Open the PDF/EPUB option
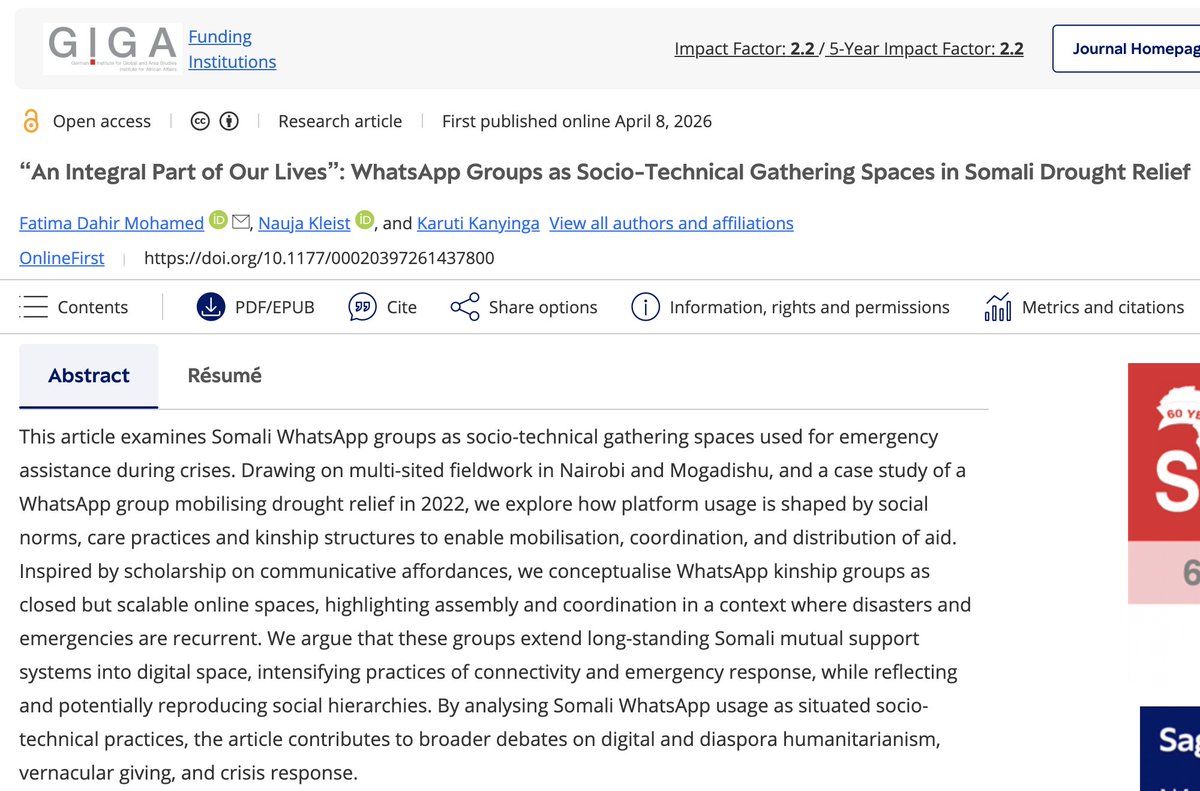 [x=274, y=307]
